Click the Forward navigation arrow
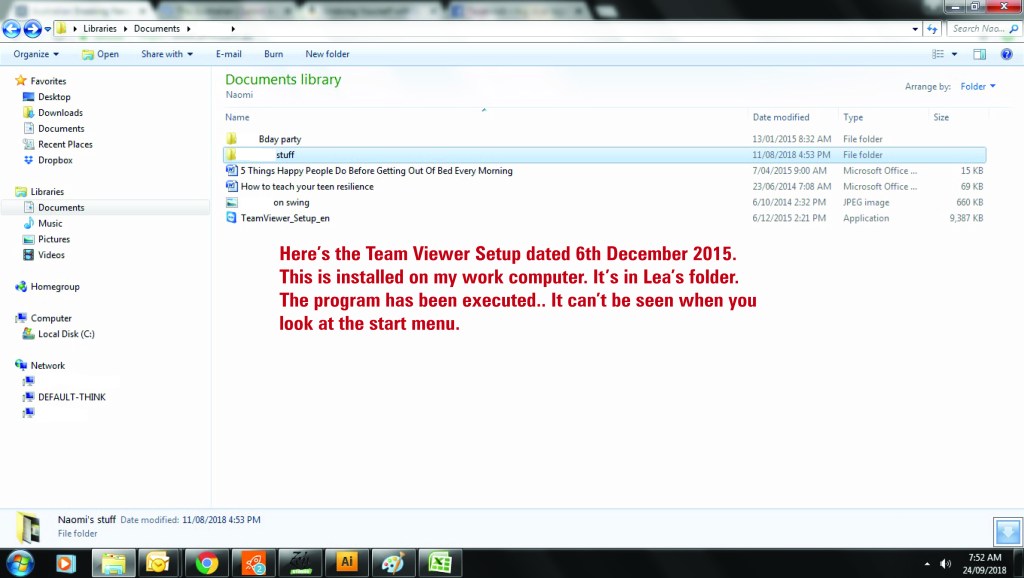1024x578 pixels. pyautogui.click(x=32, y=29)
